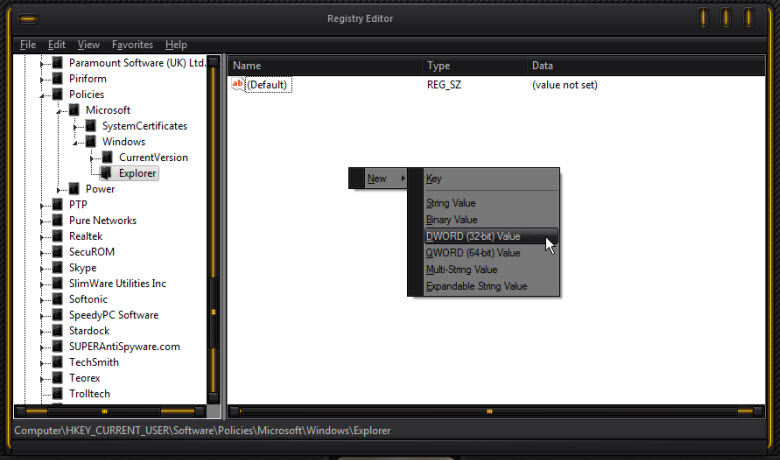Click the SlimWare Utilities folder icon
The width and height of the screenshot is (780, 460).
tap(58, 283)
